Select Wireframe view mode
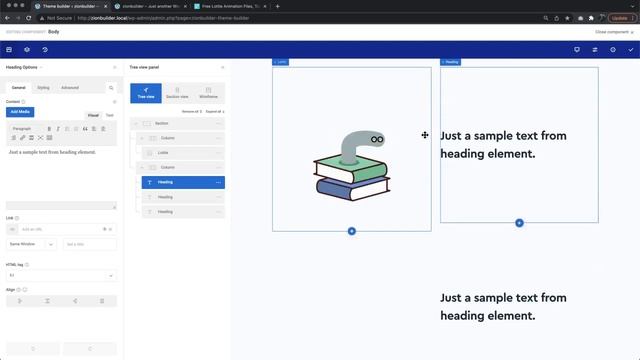 tap(209, 93)
